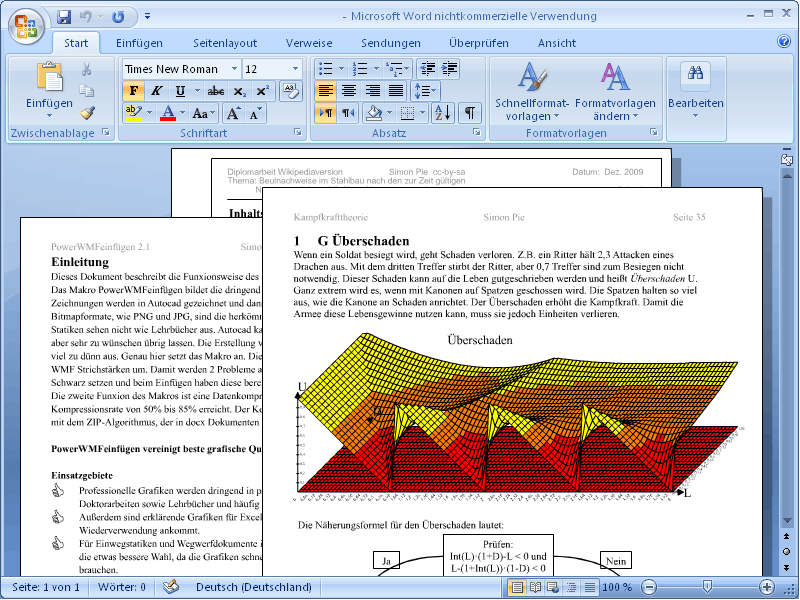The height and width of the screenshot is (600, 800).
Task: Toggle paragraph marks display (¶)
Action: point(470,113)
